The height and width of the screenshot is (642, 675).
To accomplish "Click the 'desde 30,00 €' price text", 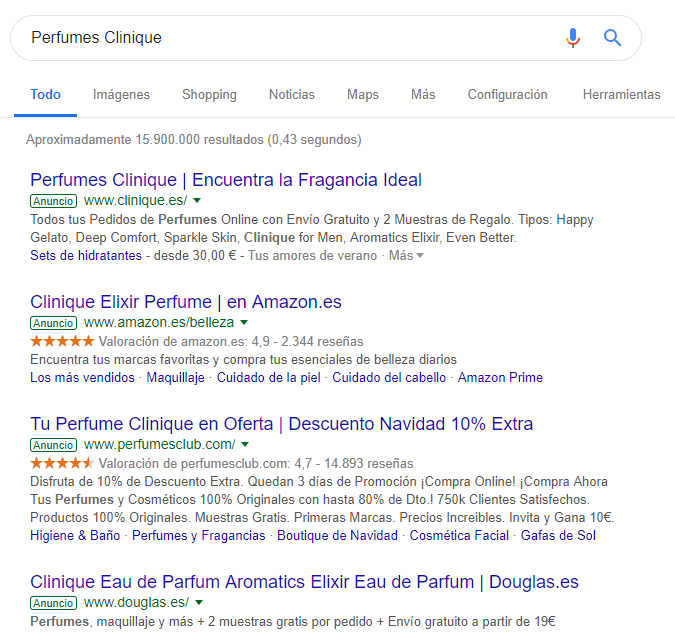I will (x=195, y=255).
